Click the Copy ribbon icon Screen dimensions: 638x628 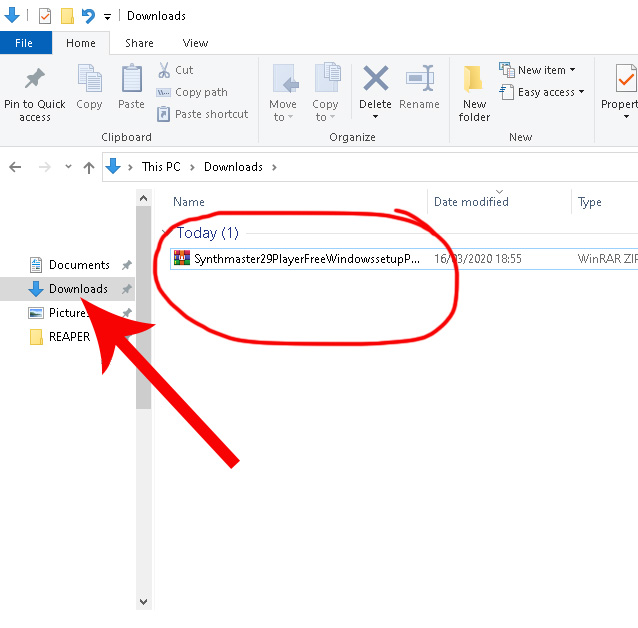coord(90,78)
